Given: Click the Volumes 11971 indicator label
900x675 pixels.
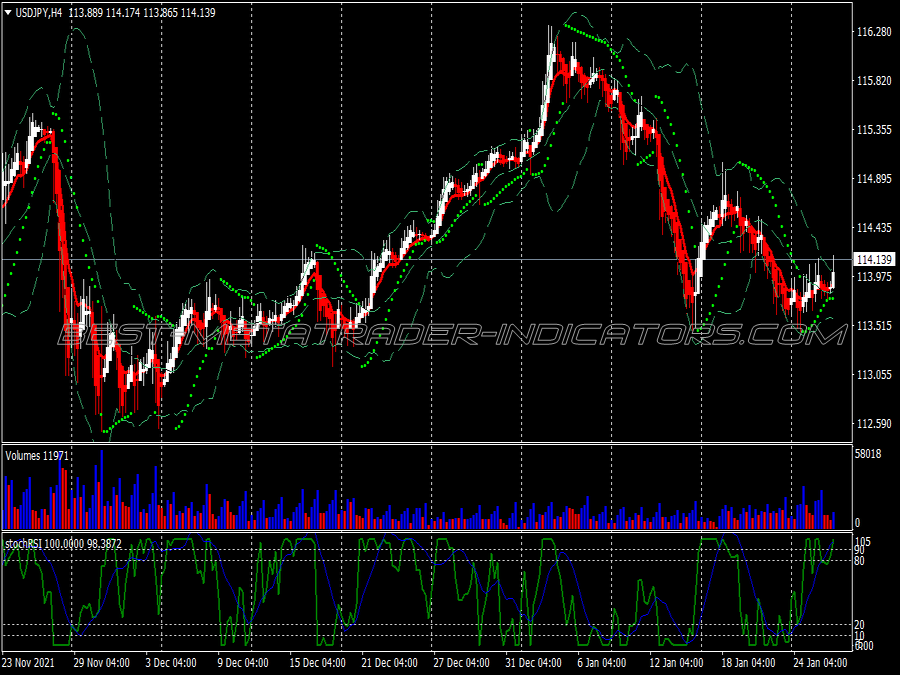Looking at the screenshot, I should 37,456.
